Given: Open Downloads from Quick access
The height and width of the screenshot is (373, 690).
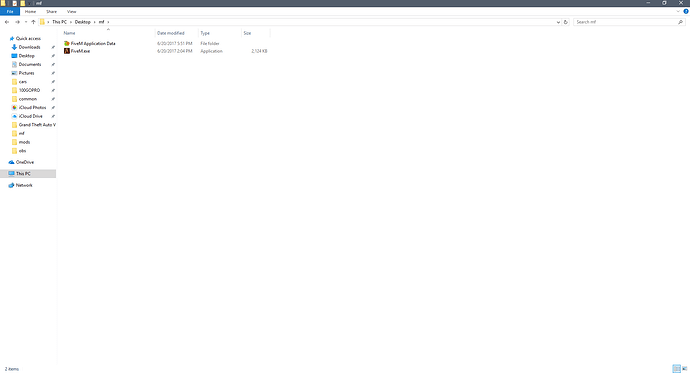Looking at the screenshot, I should coord(29,47).
